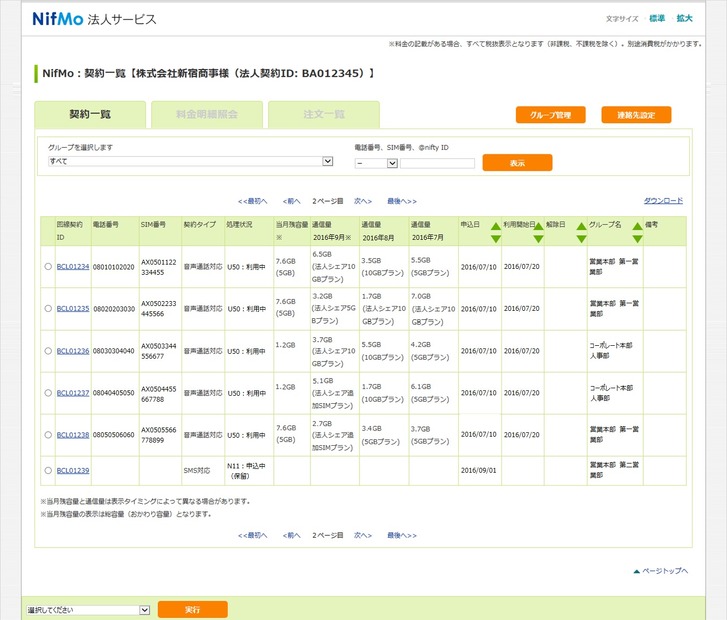Click SIM number AX0501122 334455 cell
This screenshot has width=727, height=620.
point(160,267)
